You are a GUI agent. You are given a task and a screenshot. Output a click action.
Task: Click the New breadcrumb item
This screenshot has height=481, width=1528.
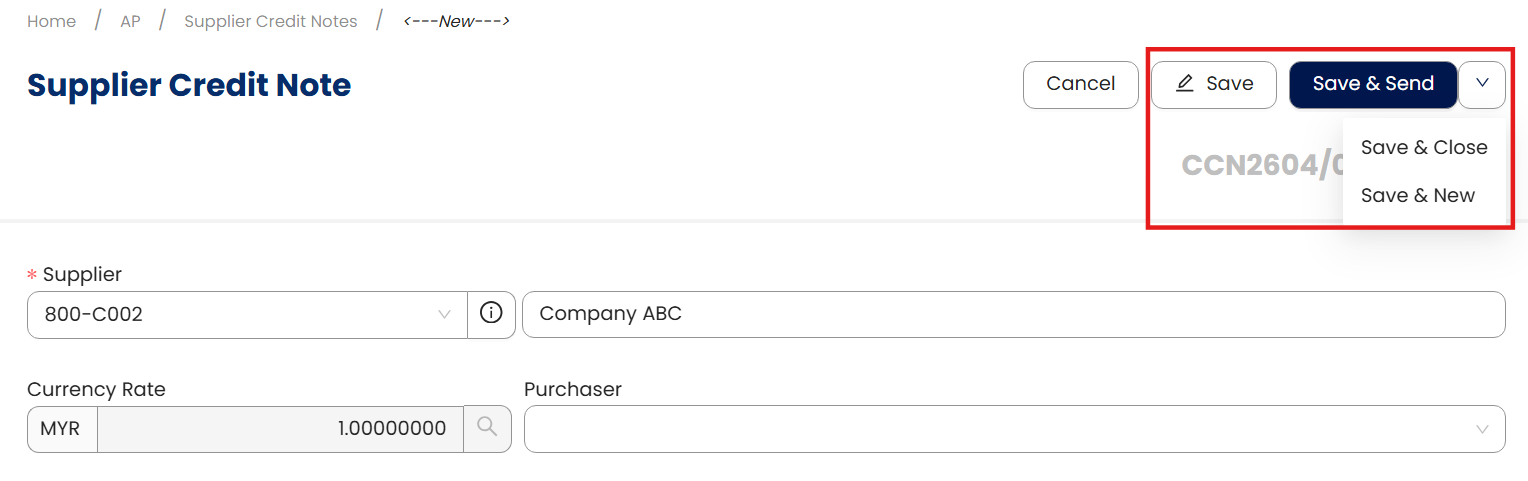tap(456, 21)
